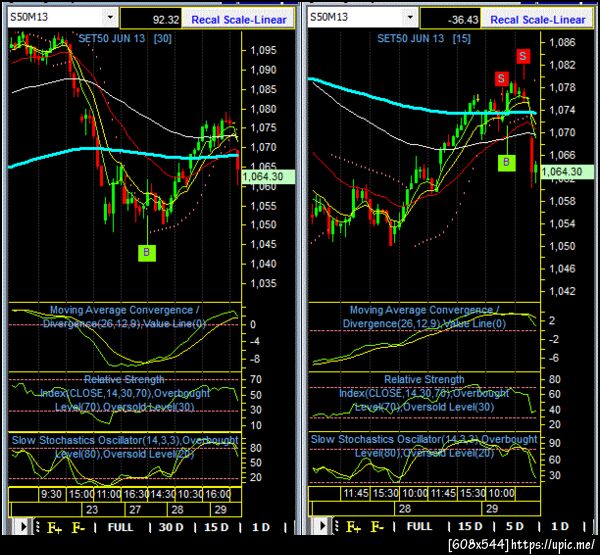Click Slow Stochastics title in left chart

click(125, 447)
